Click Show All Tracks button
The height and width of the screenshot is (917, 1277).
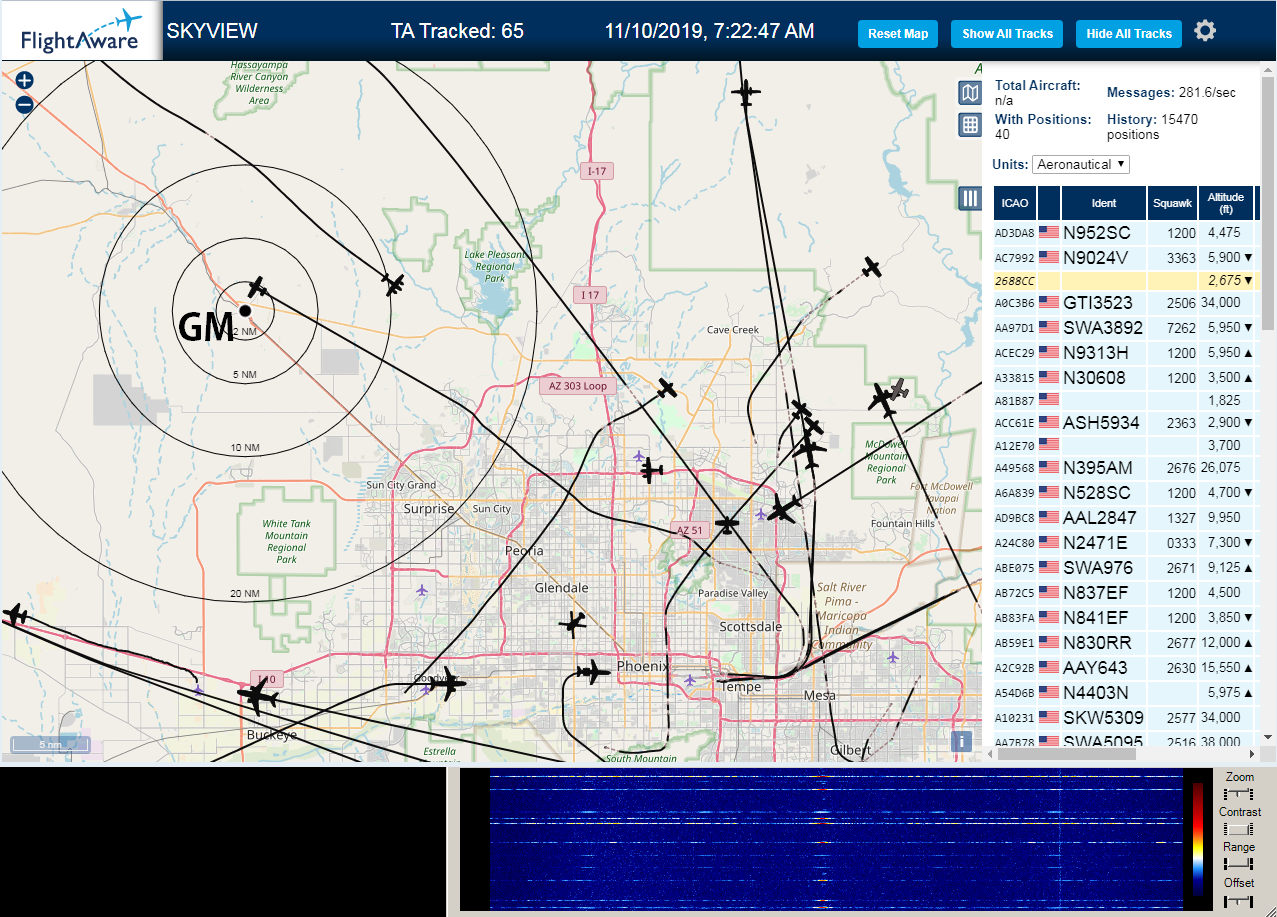tap(1007, 34)
